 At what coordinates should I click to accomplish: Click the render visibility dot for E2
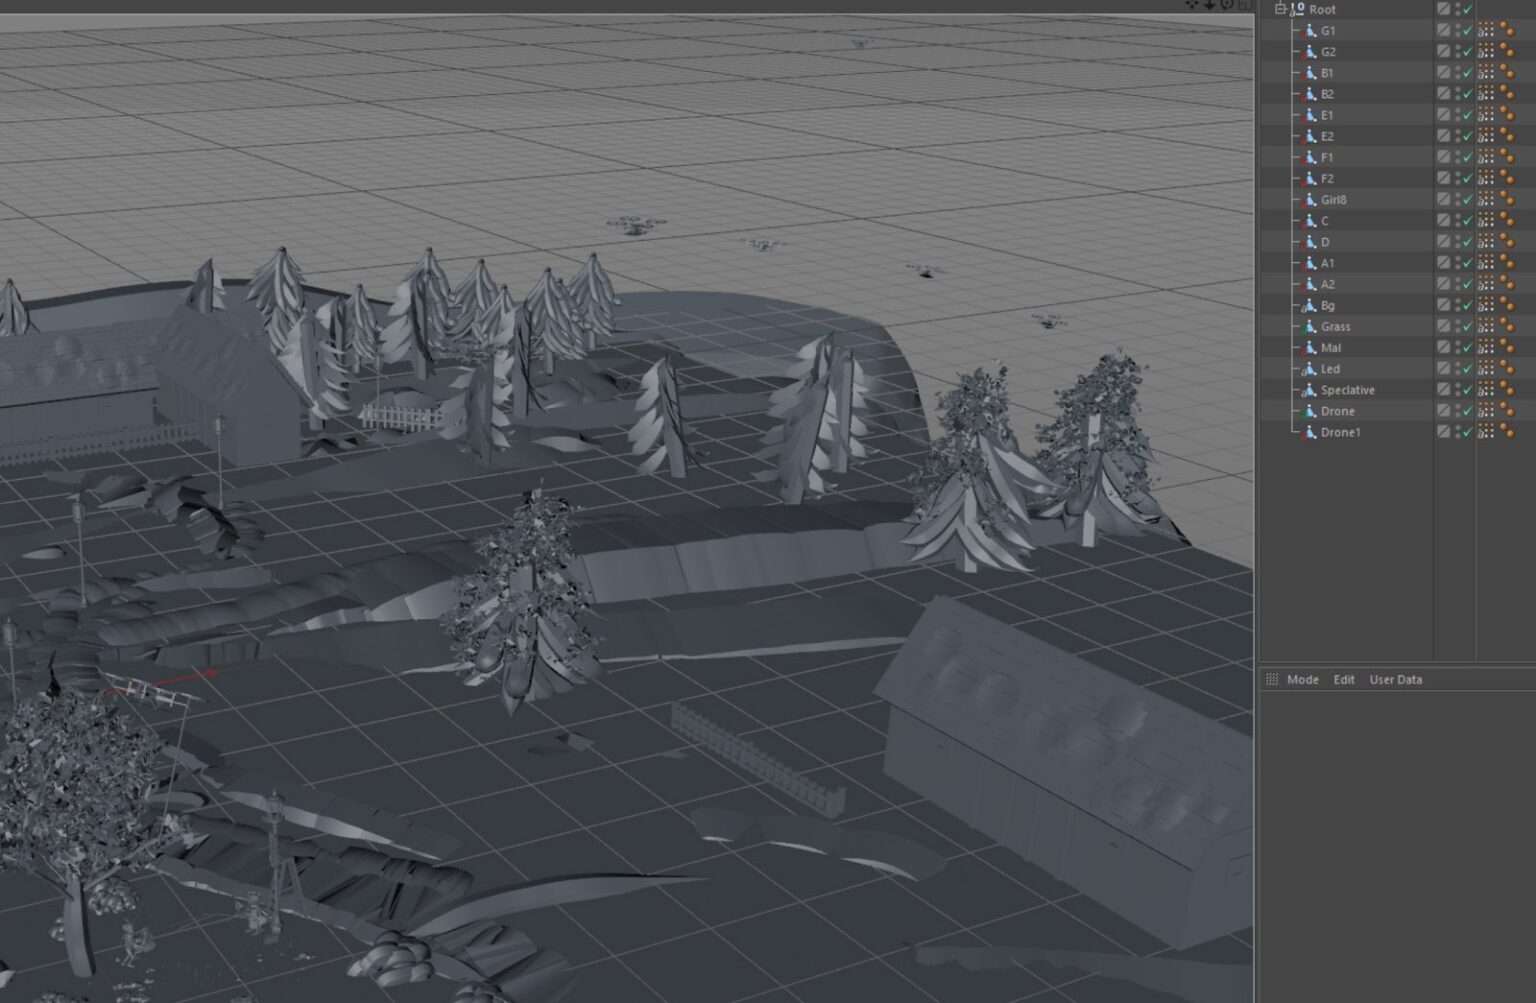1458,140
